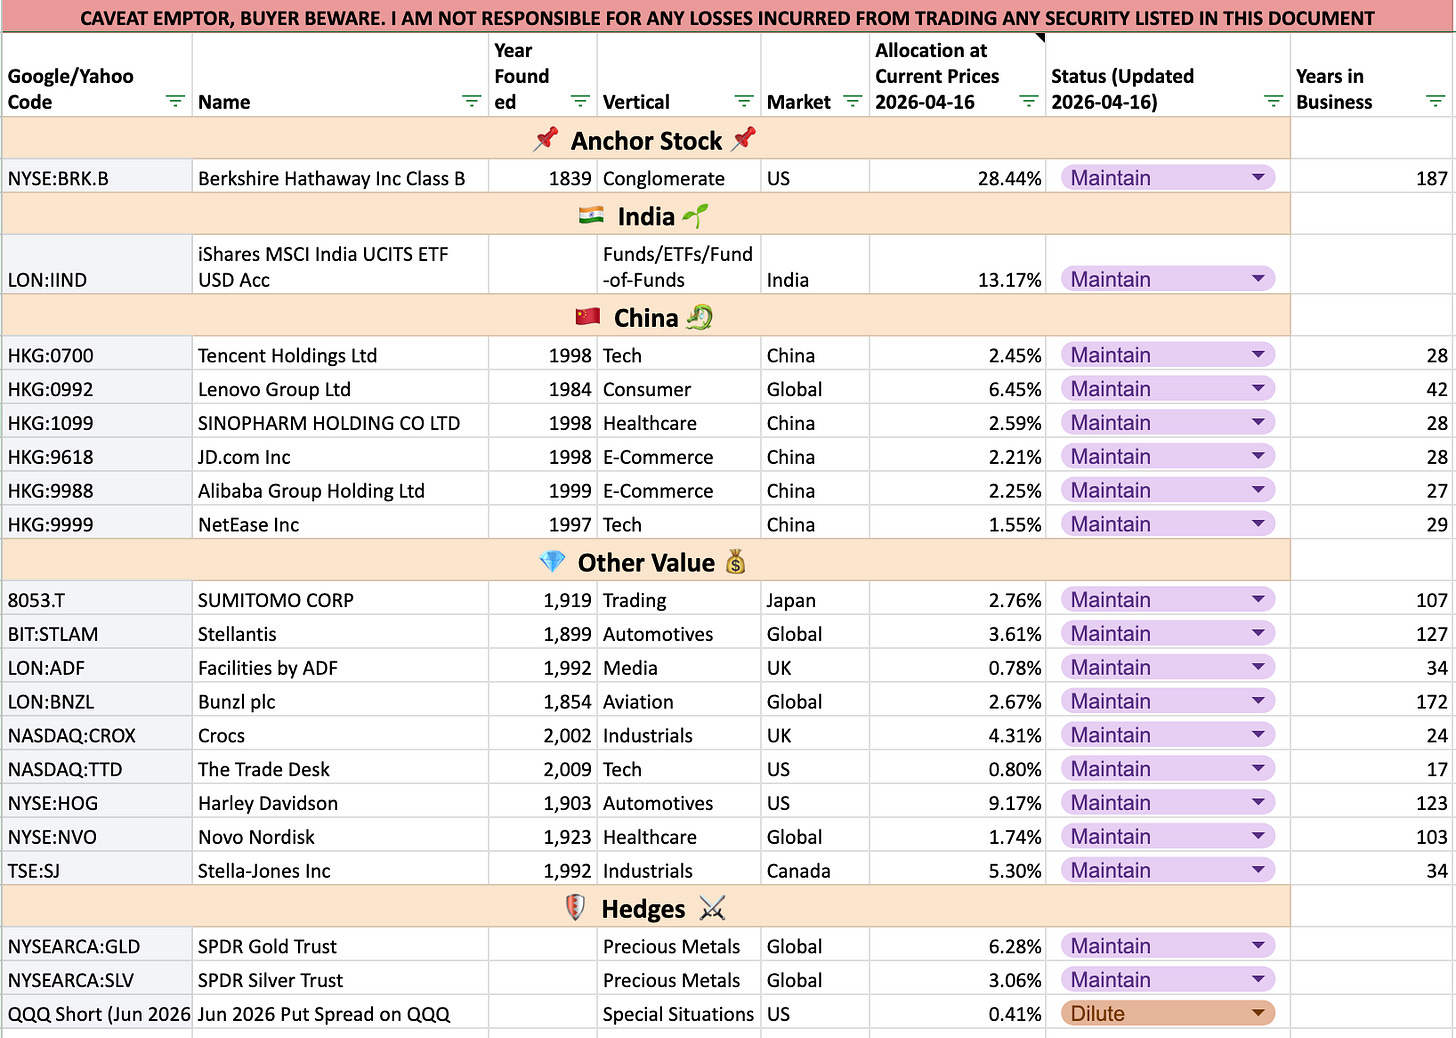Select the Lenovo Group Ltd name cell

tap(340, 389)
